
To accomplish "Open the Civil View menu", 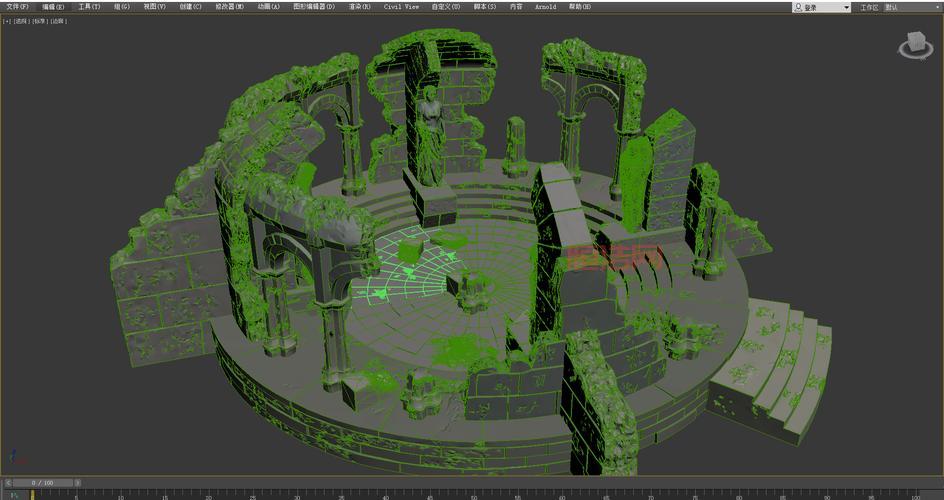I will coord(401,6).
